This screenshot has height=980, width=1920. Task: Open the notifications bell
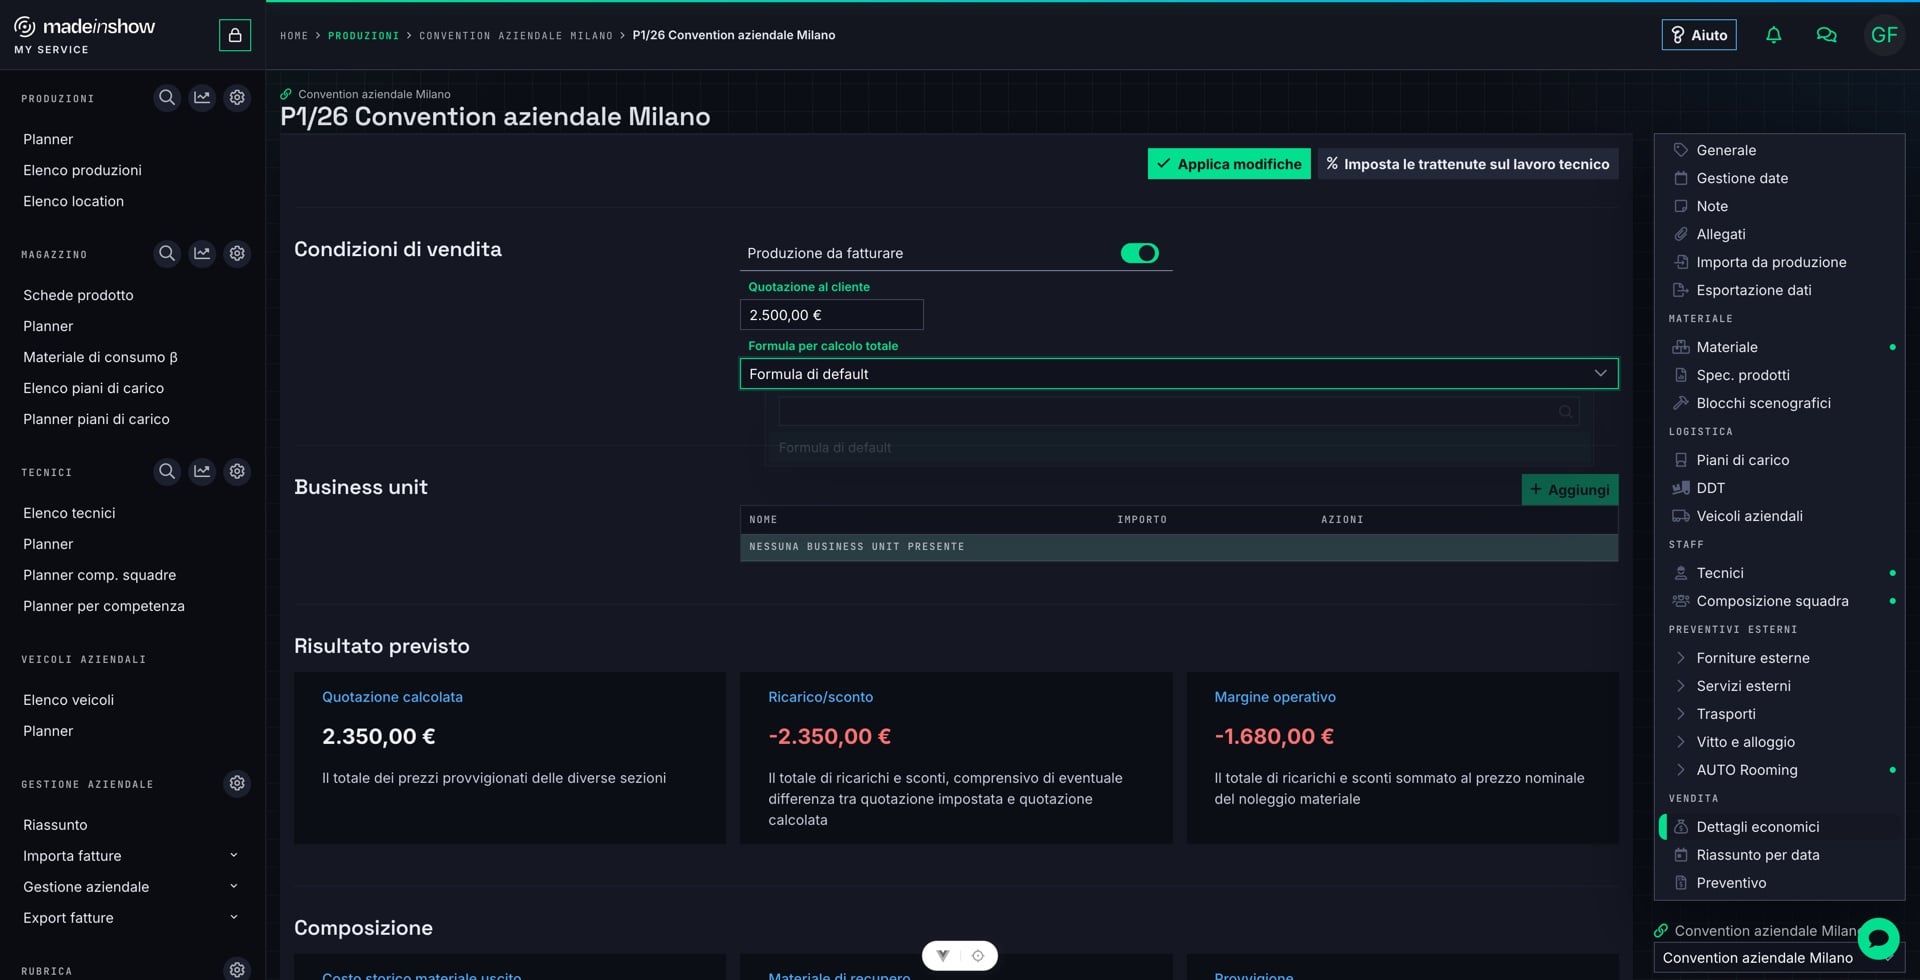(x=1773, y=35)
